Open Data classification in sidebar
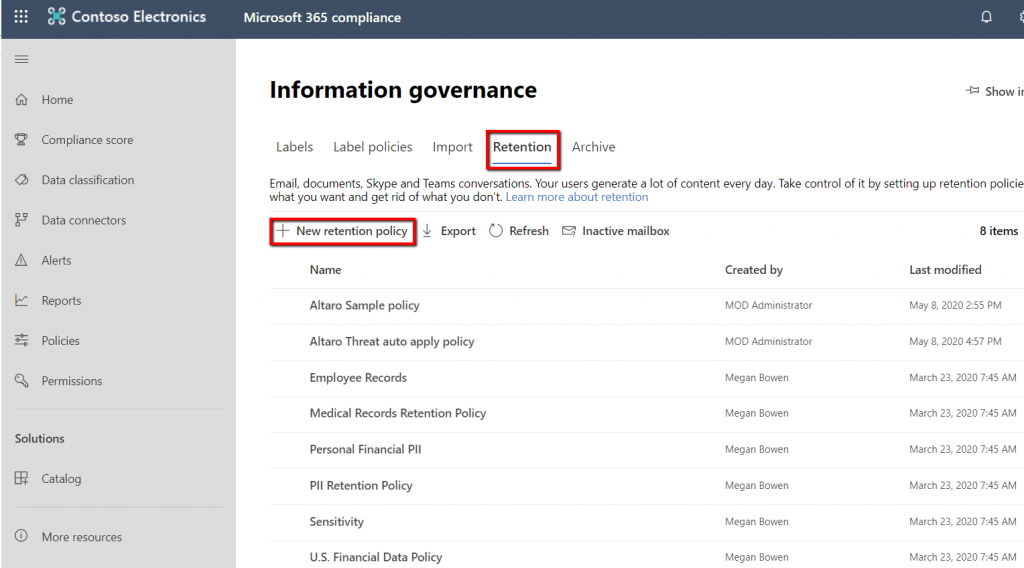Screen dimensions: 1024x568 (88, 180)
